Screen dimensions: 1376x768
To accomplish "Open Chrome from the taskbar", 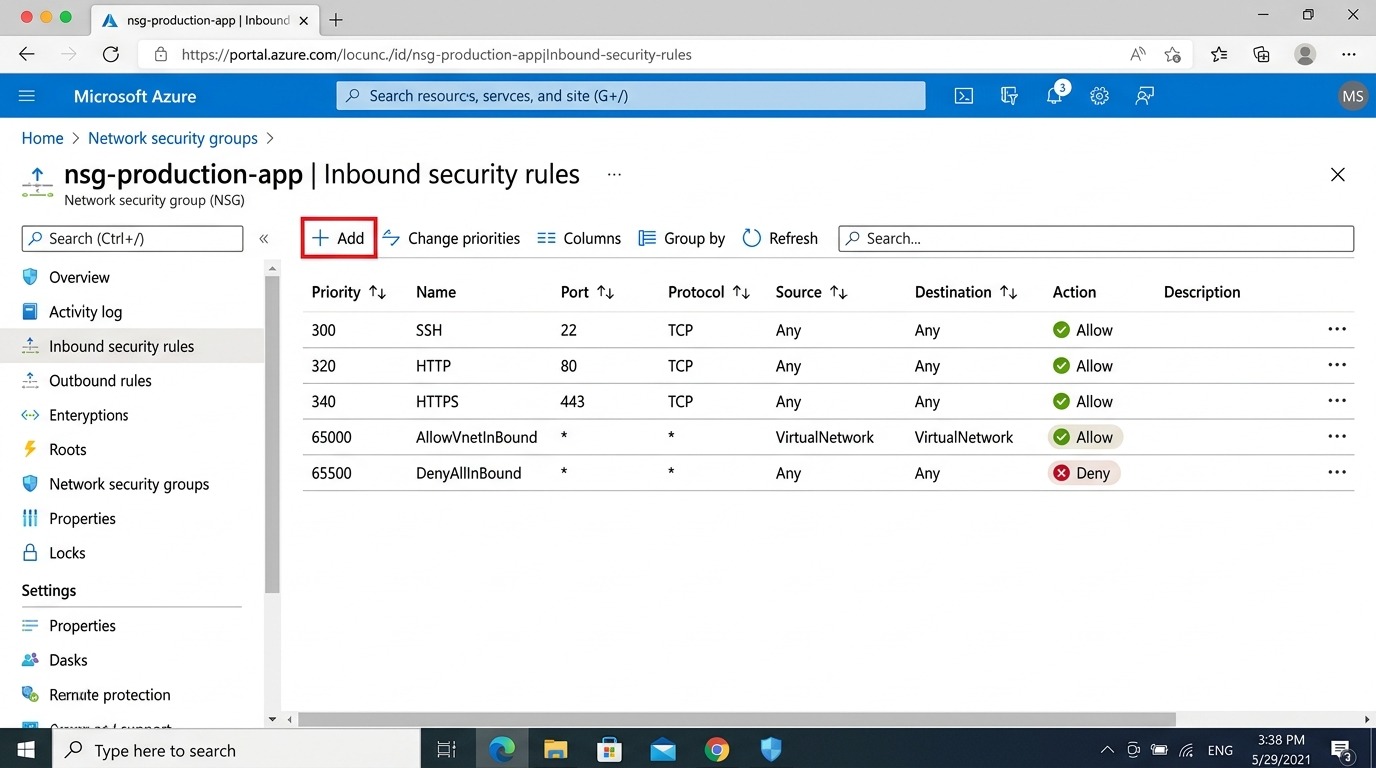I will click(716, 749).
